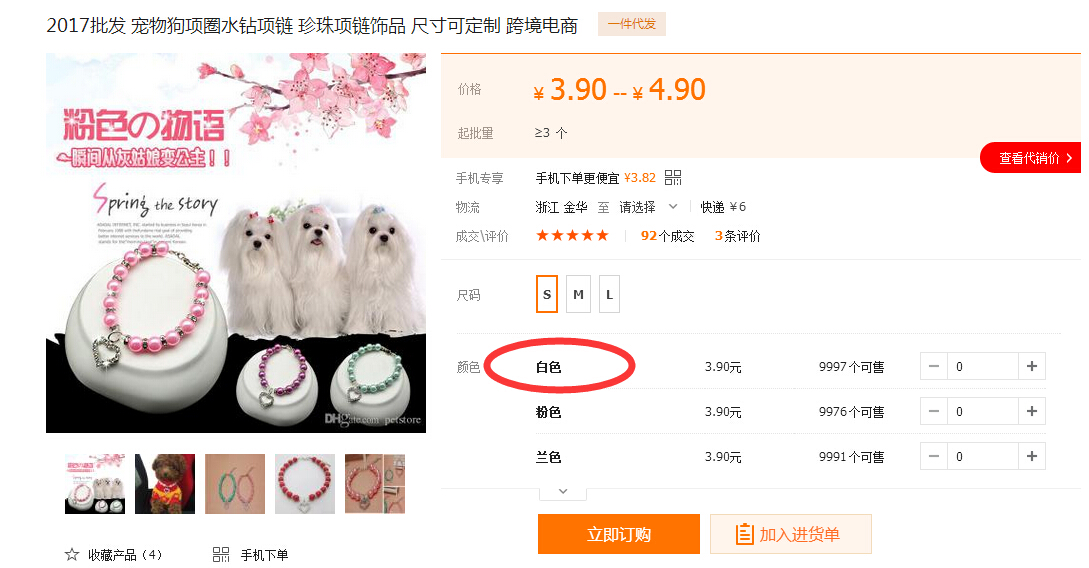Increase 白色 quantity with plus button
Screen dimensions: 1089x568
point(1031,366)
